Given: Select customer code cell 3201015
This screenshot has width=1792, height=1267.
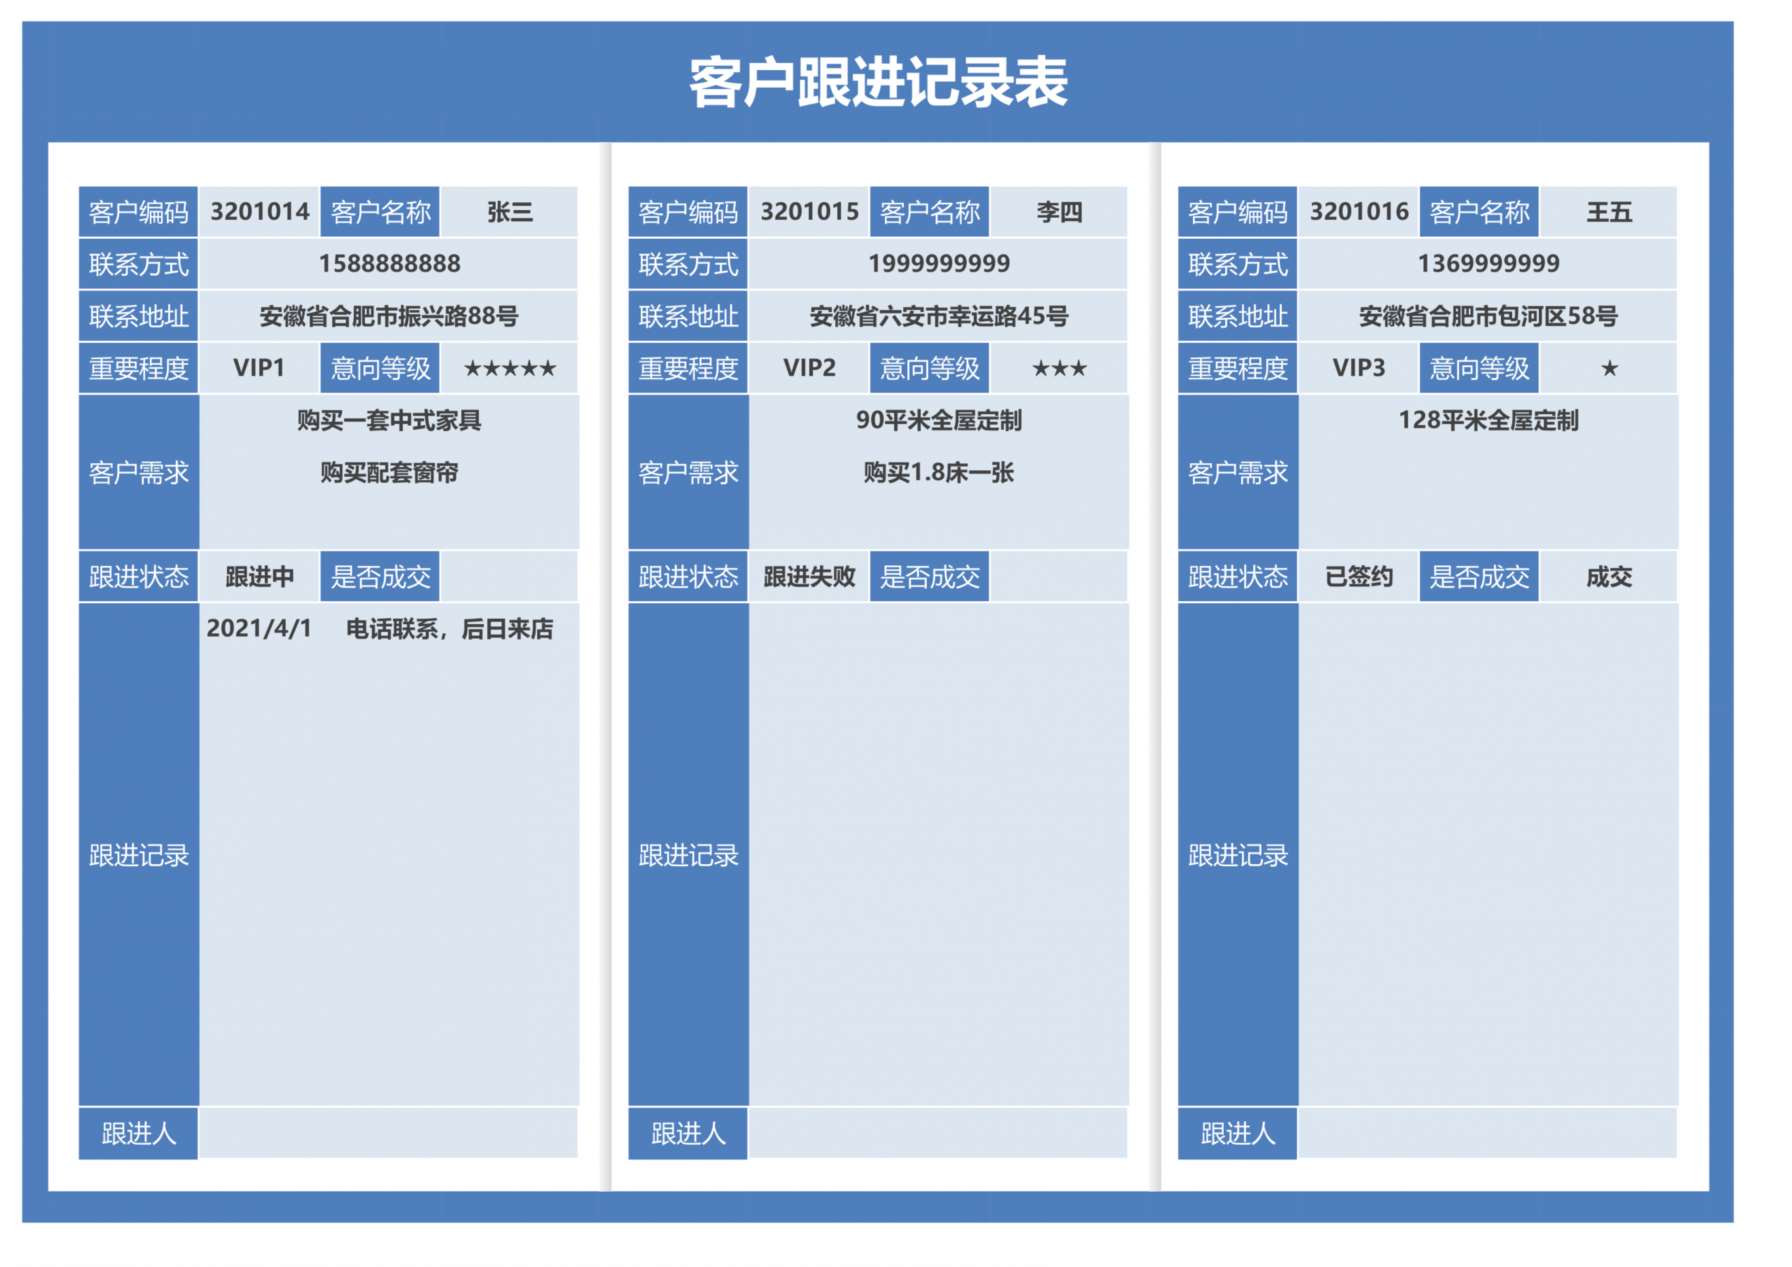Looking at the screenshot, I should pos(809,212).
